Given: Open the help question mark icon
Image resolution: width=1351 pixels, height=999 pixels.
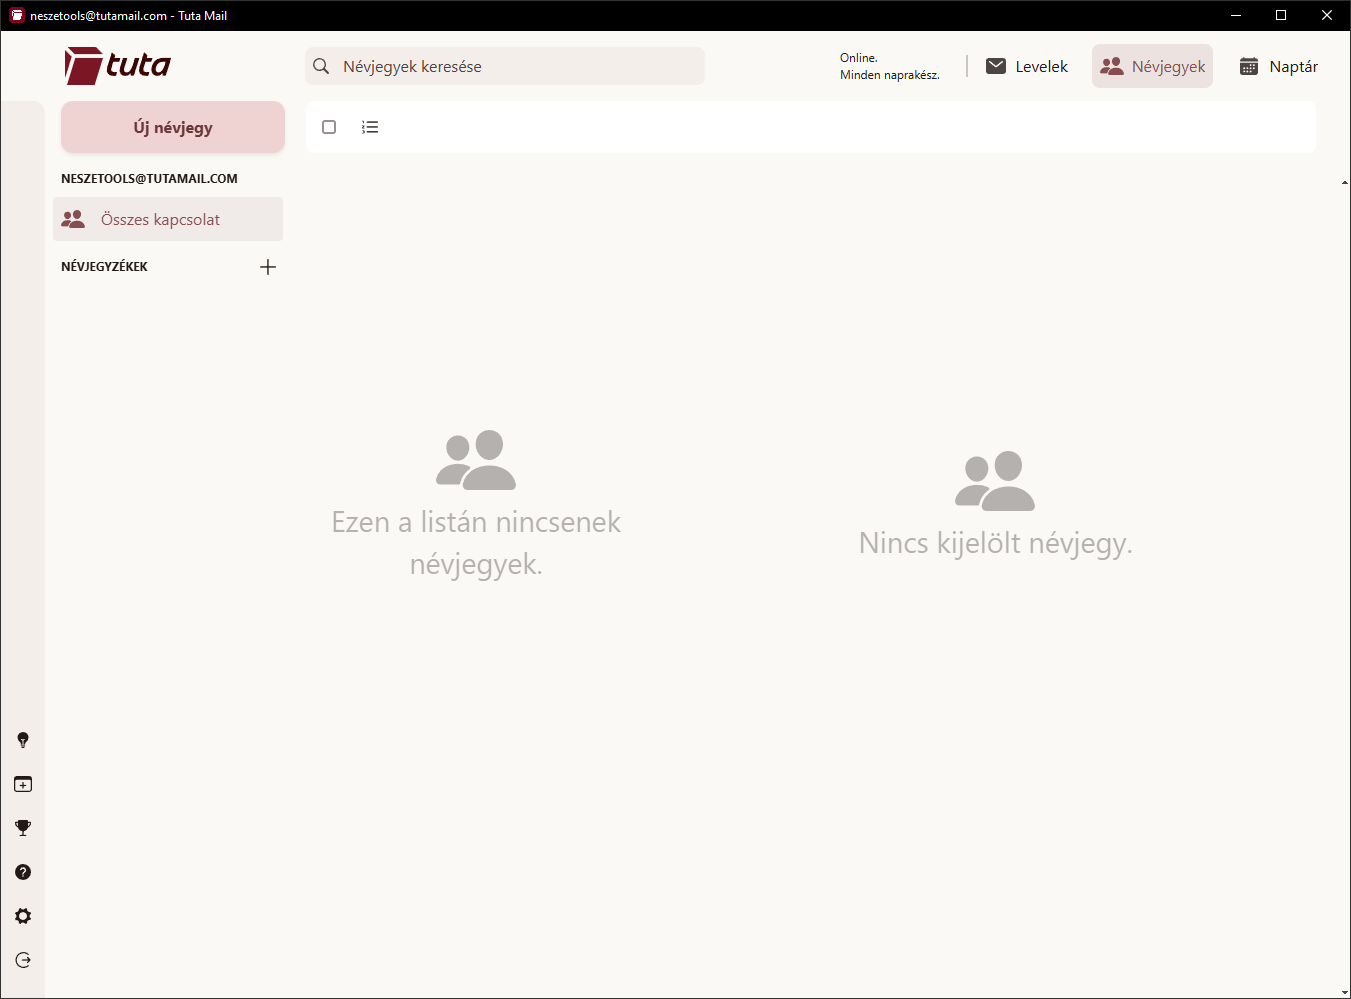Looking at the screenshot, I should point(22,871).
